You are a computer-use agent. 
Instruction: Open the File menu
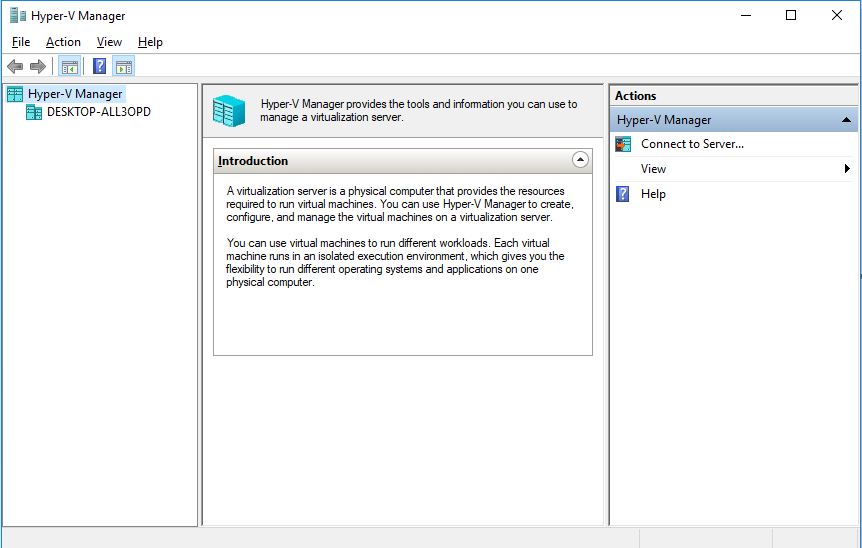click(x=21, y=42)
